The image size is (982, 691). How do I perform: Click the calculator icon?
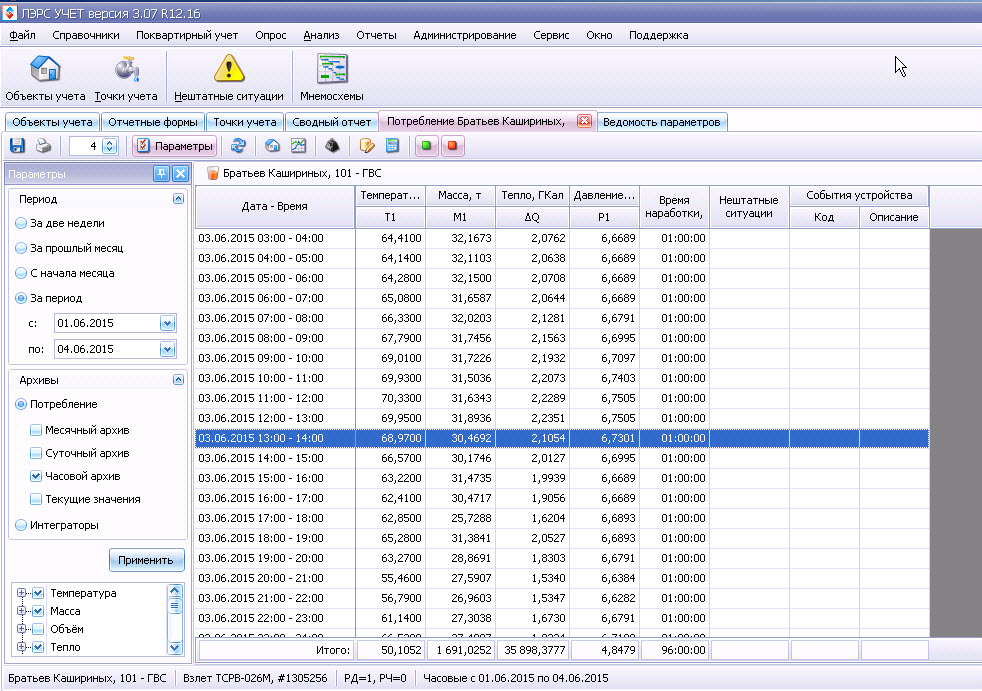click(x=393, y=146)
